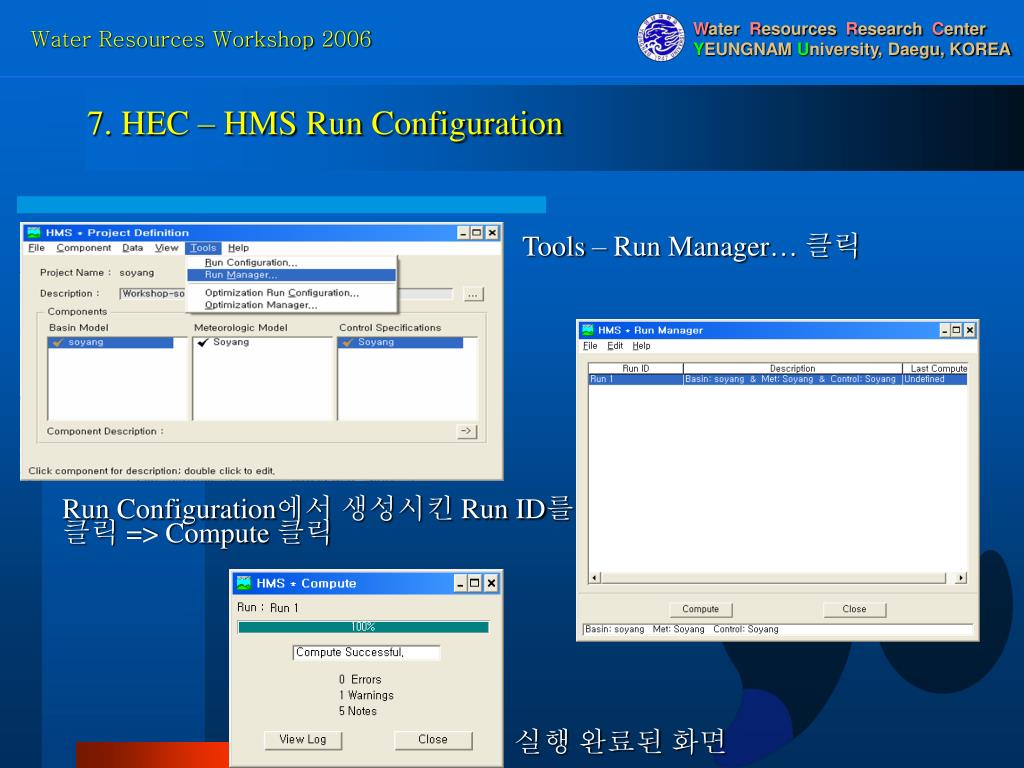The height and width of the screenshot is (768, 1024).
Task: Click the Description column header in Run Manager
Action: pos(792,368)
